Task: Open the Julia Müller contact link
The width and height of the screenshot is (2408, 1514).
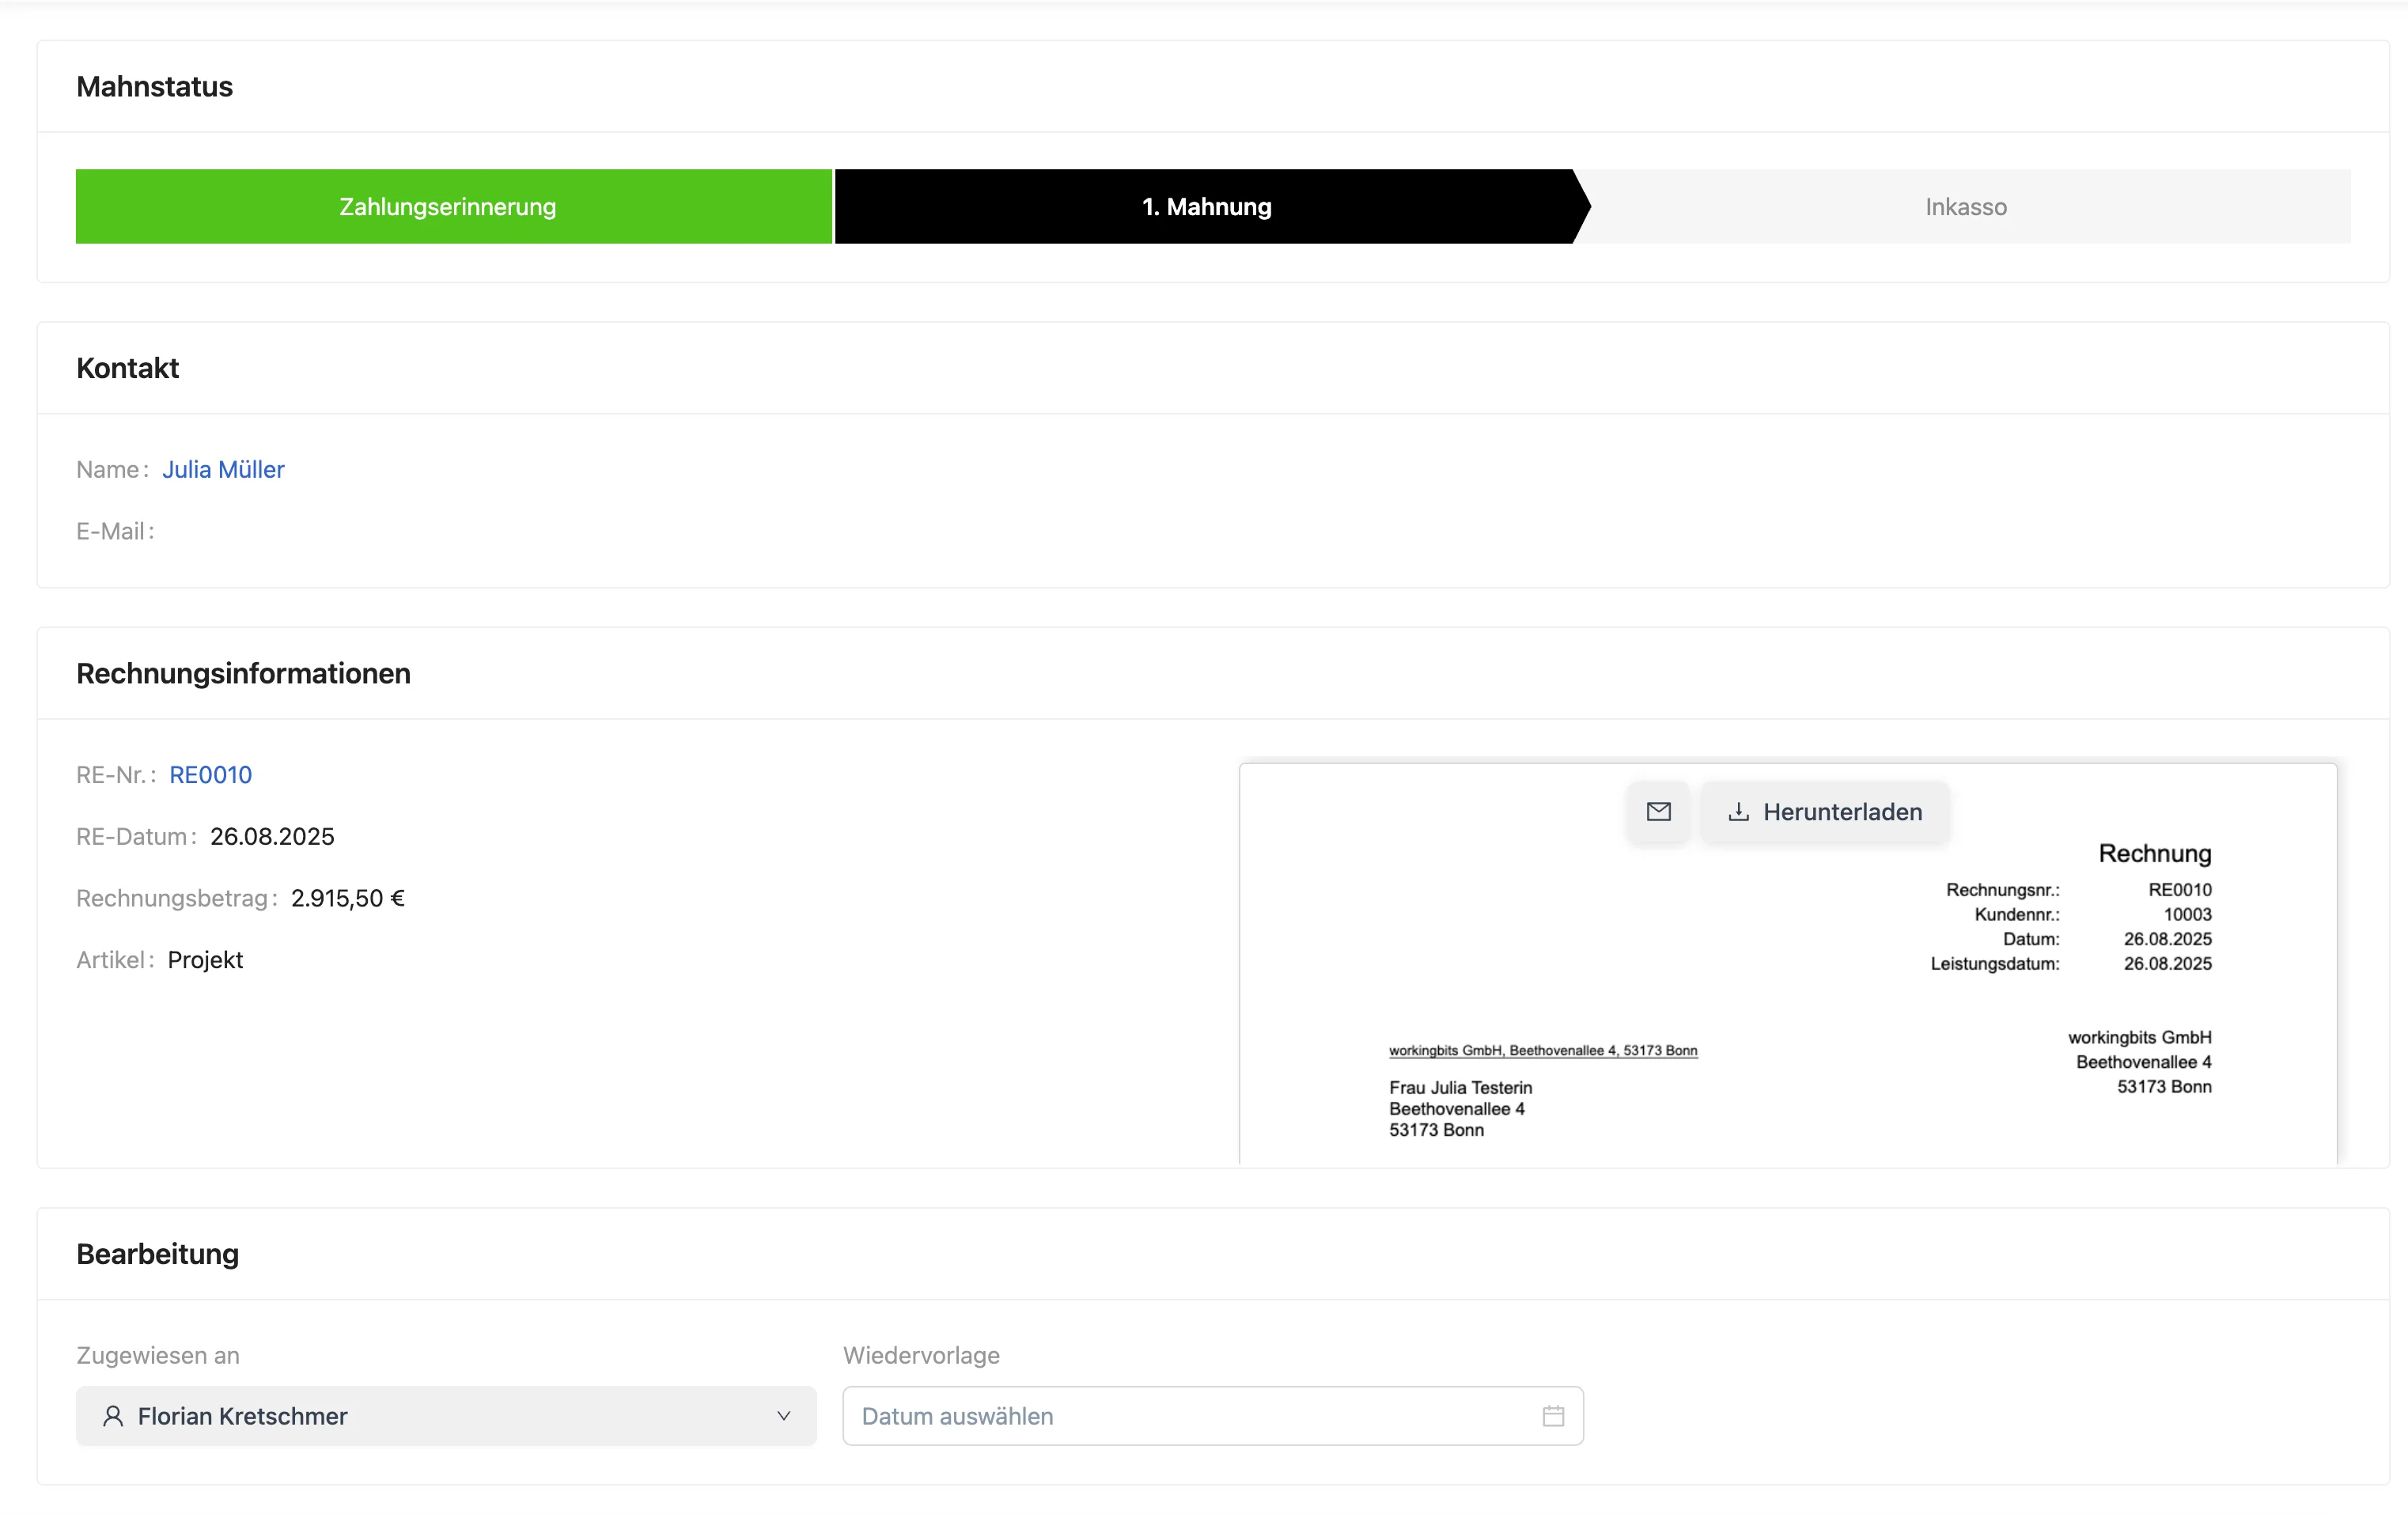Action: (x=223, y=469)
